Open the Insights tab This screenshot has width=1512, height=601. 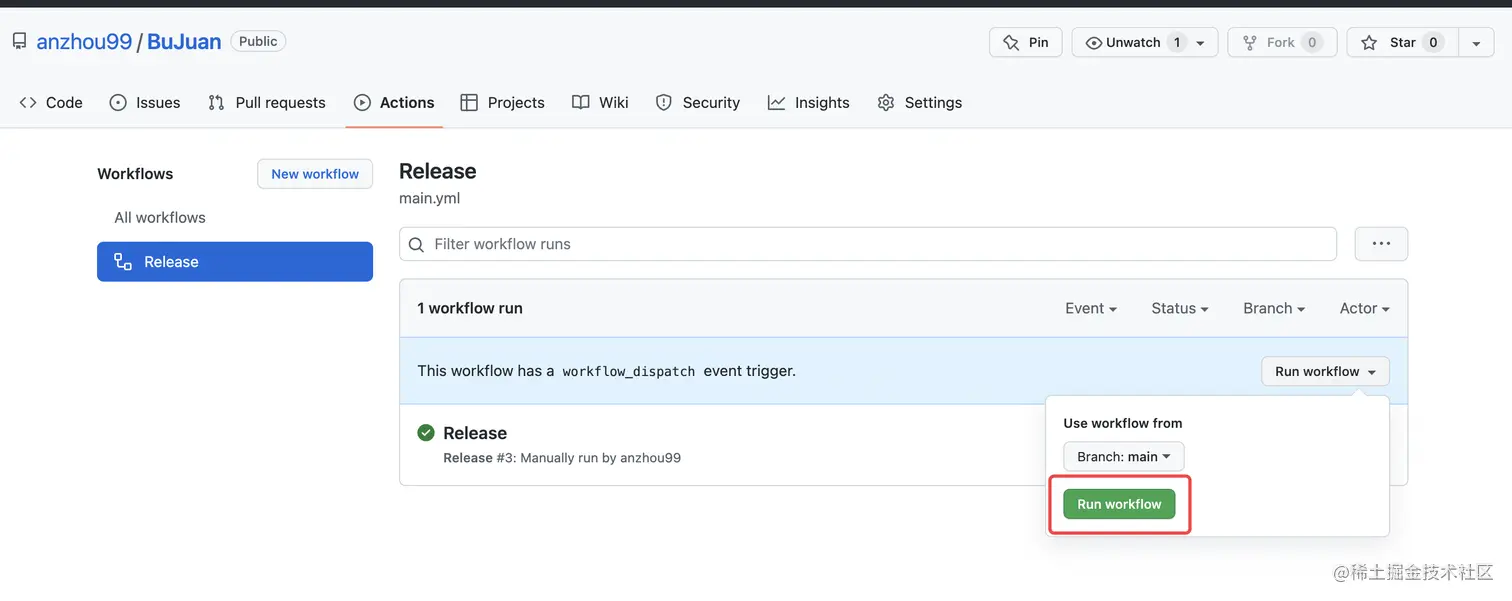[x=808, y=102]
